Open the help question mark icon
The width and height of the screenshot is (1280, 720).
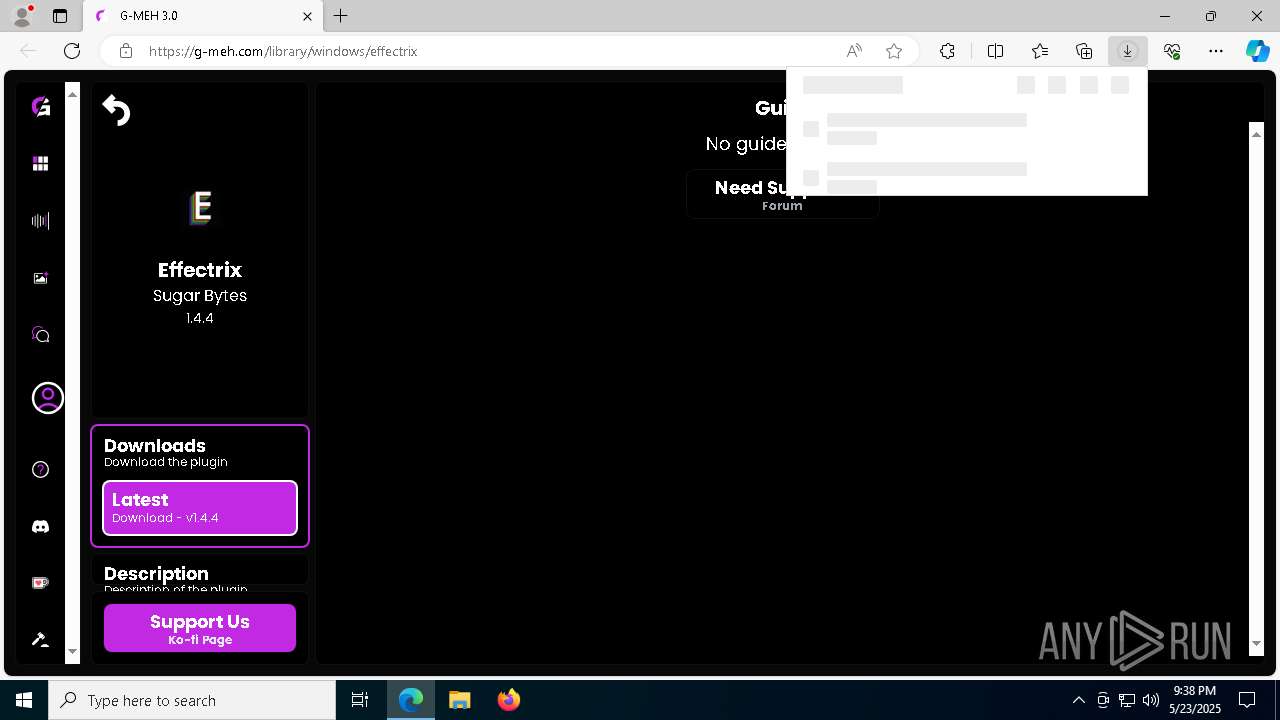tap(41, 469)
